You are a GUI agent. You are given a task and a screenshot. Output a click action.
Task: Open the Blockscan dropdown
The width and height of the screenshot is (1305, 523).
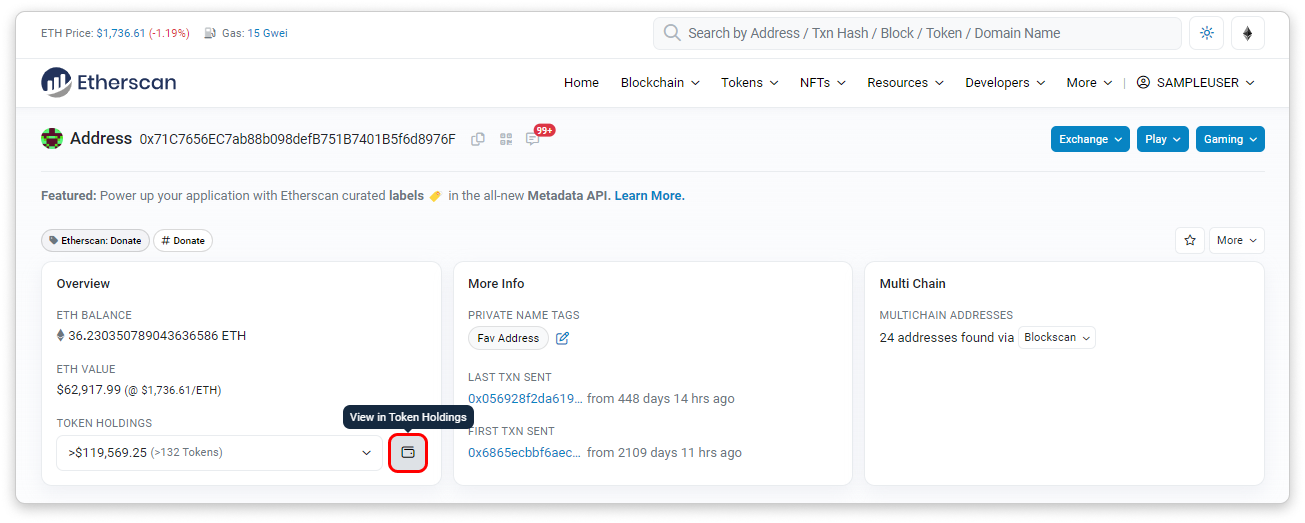(x=1056, y=338)
